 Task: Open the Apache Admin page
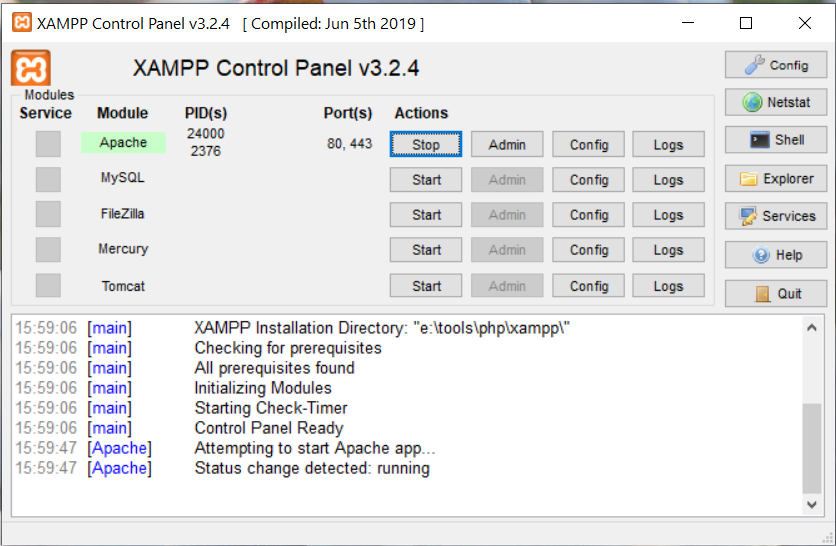(x=507, y=144)
